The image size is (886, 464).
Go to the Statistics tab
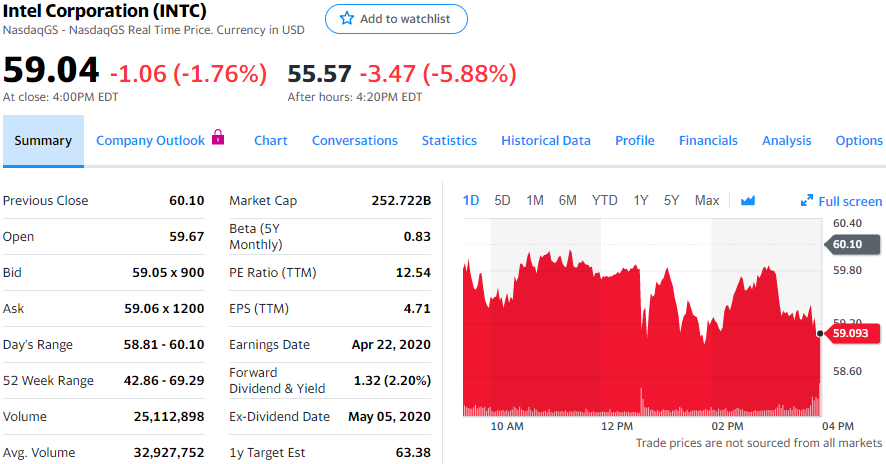[x=449, y=141]
